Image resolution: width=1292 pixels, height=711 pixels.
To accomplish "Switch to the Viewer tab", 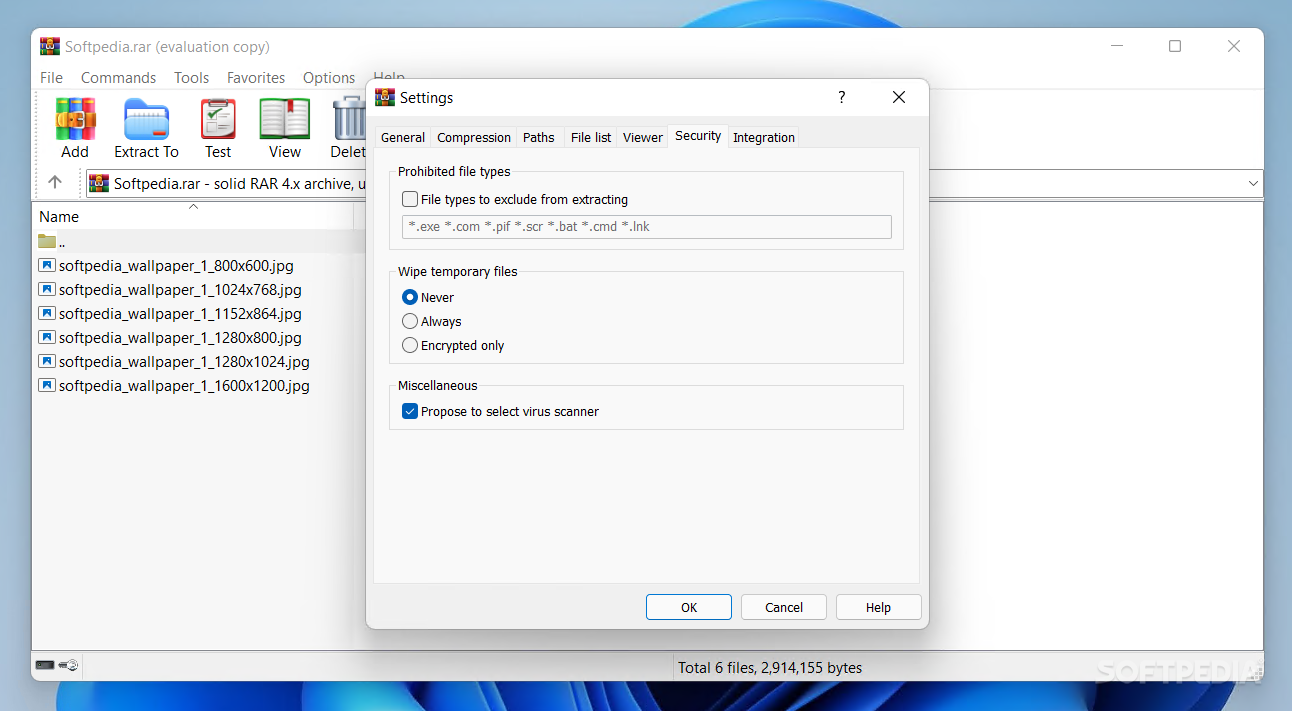I will (x=643, y=138).
